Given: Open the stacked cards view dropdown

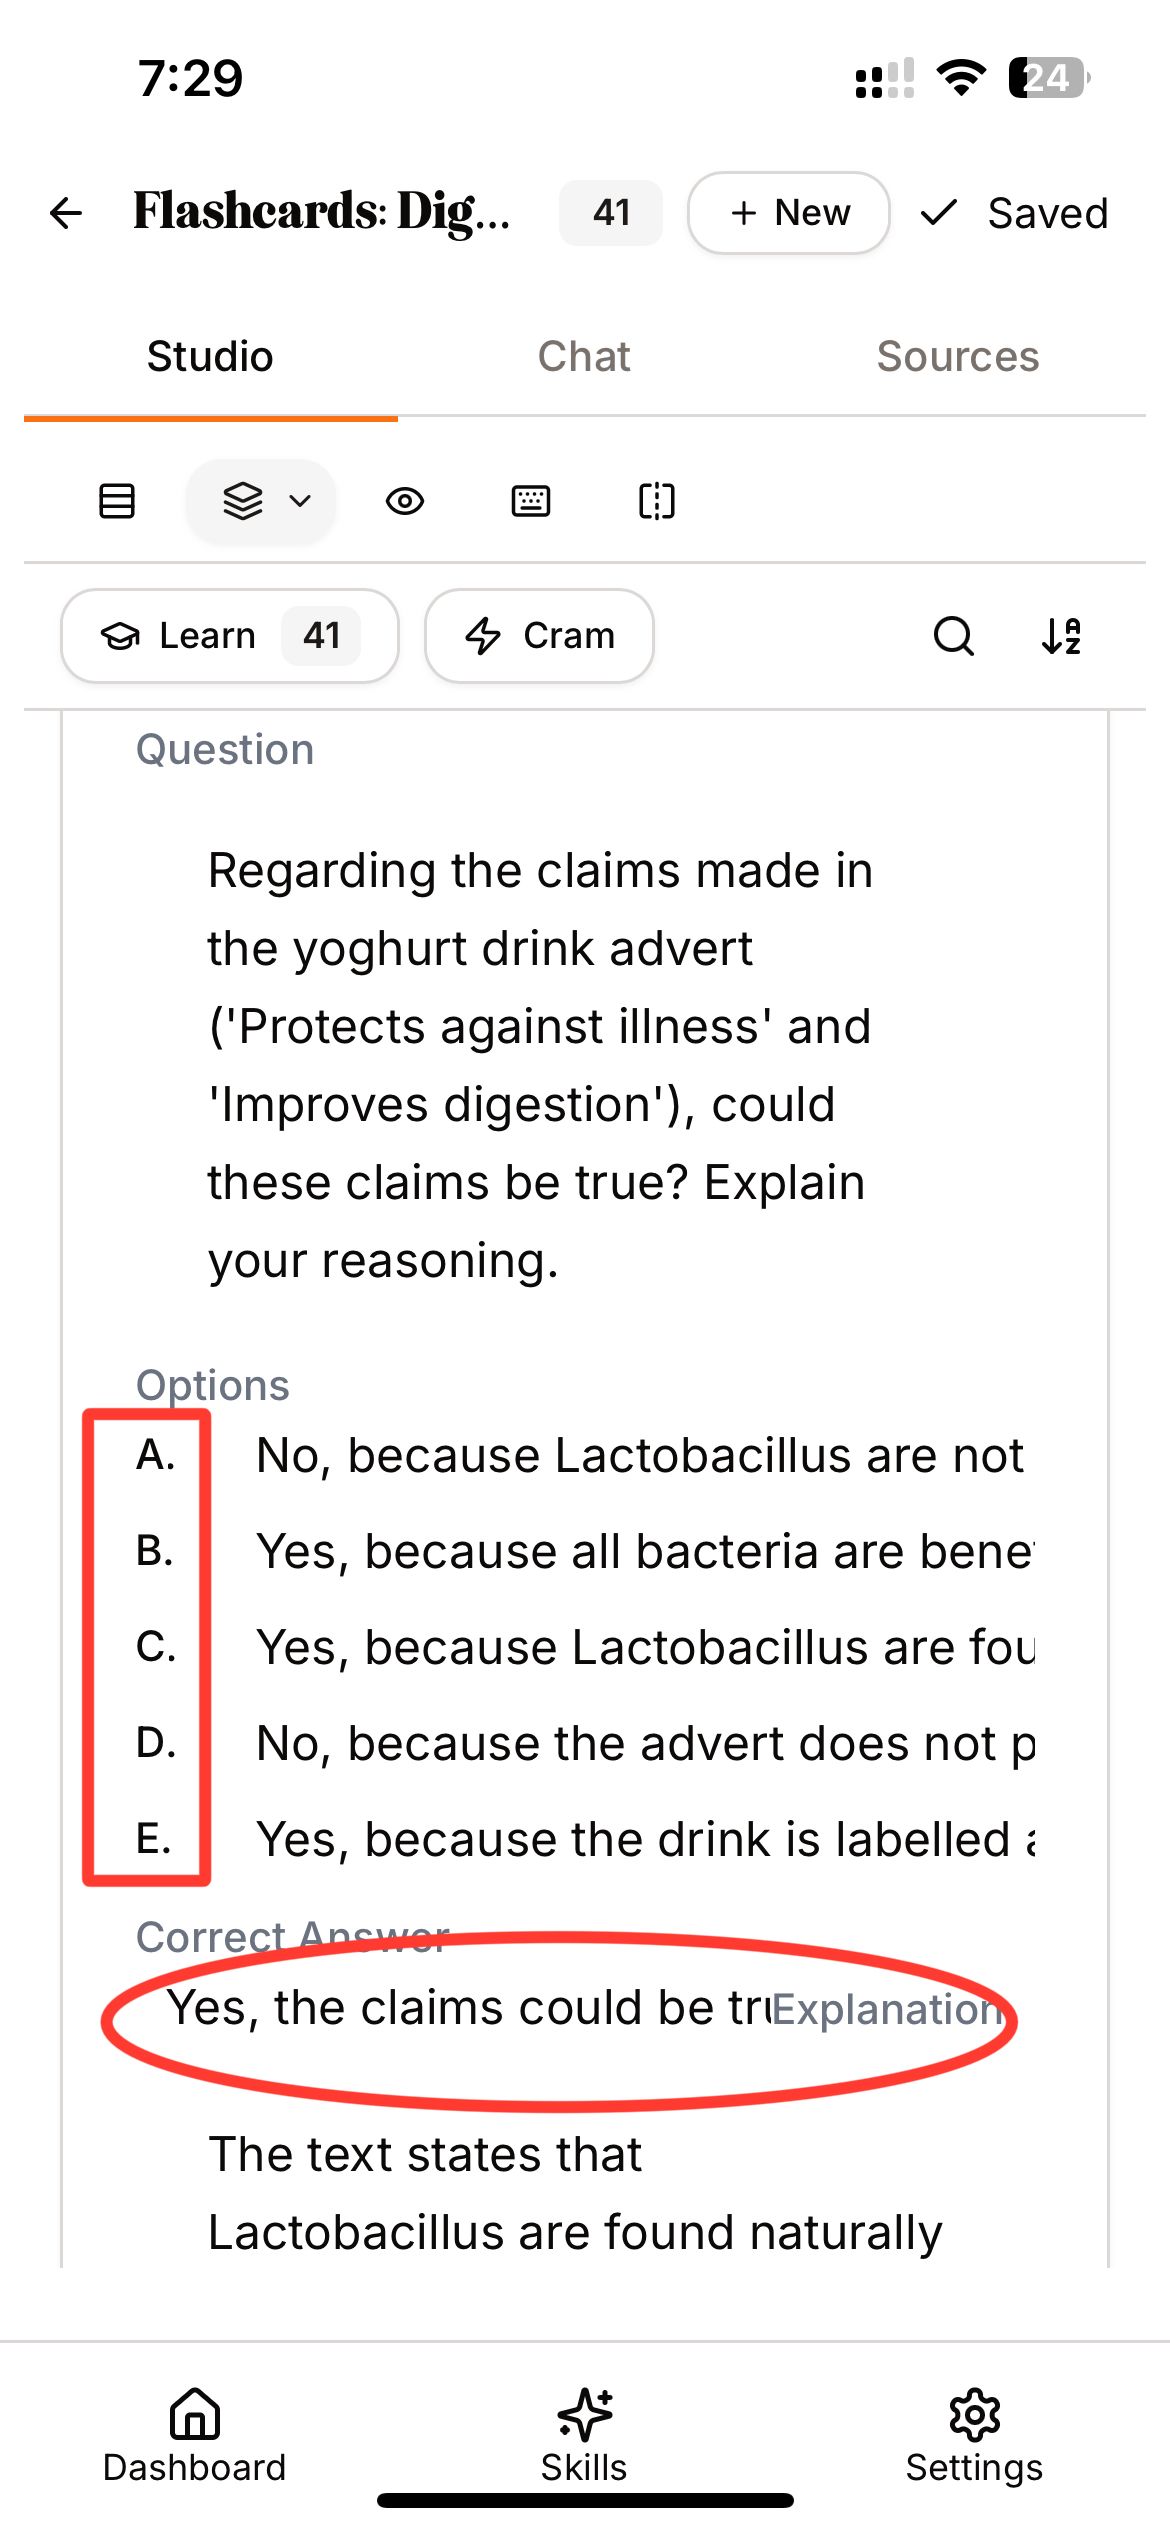Looking at the screenshot, I should coord(262,501).
